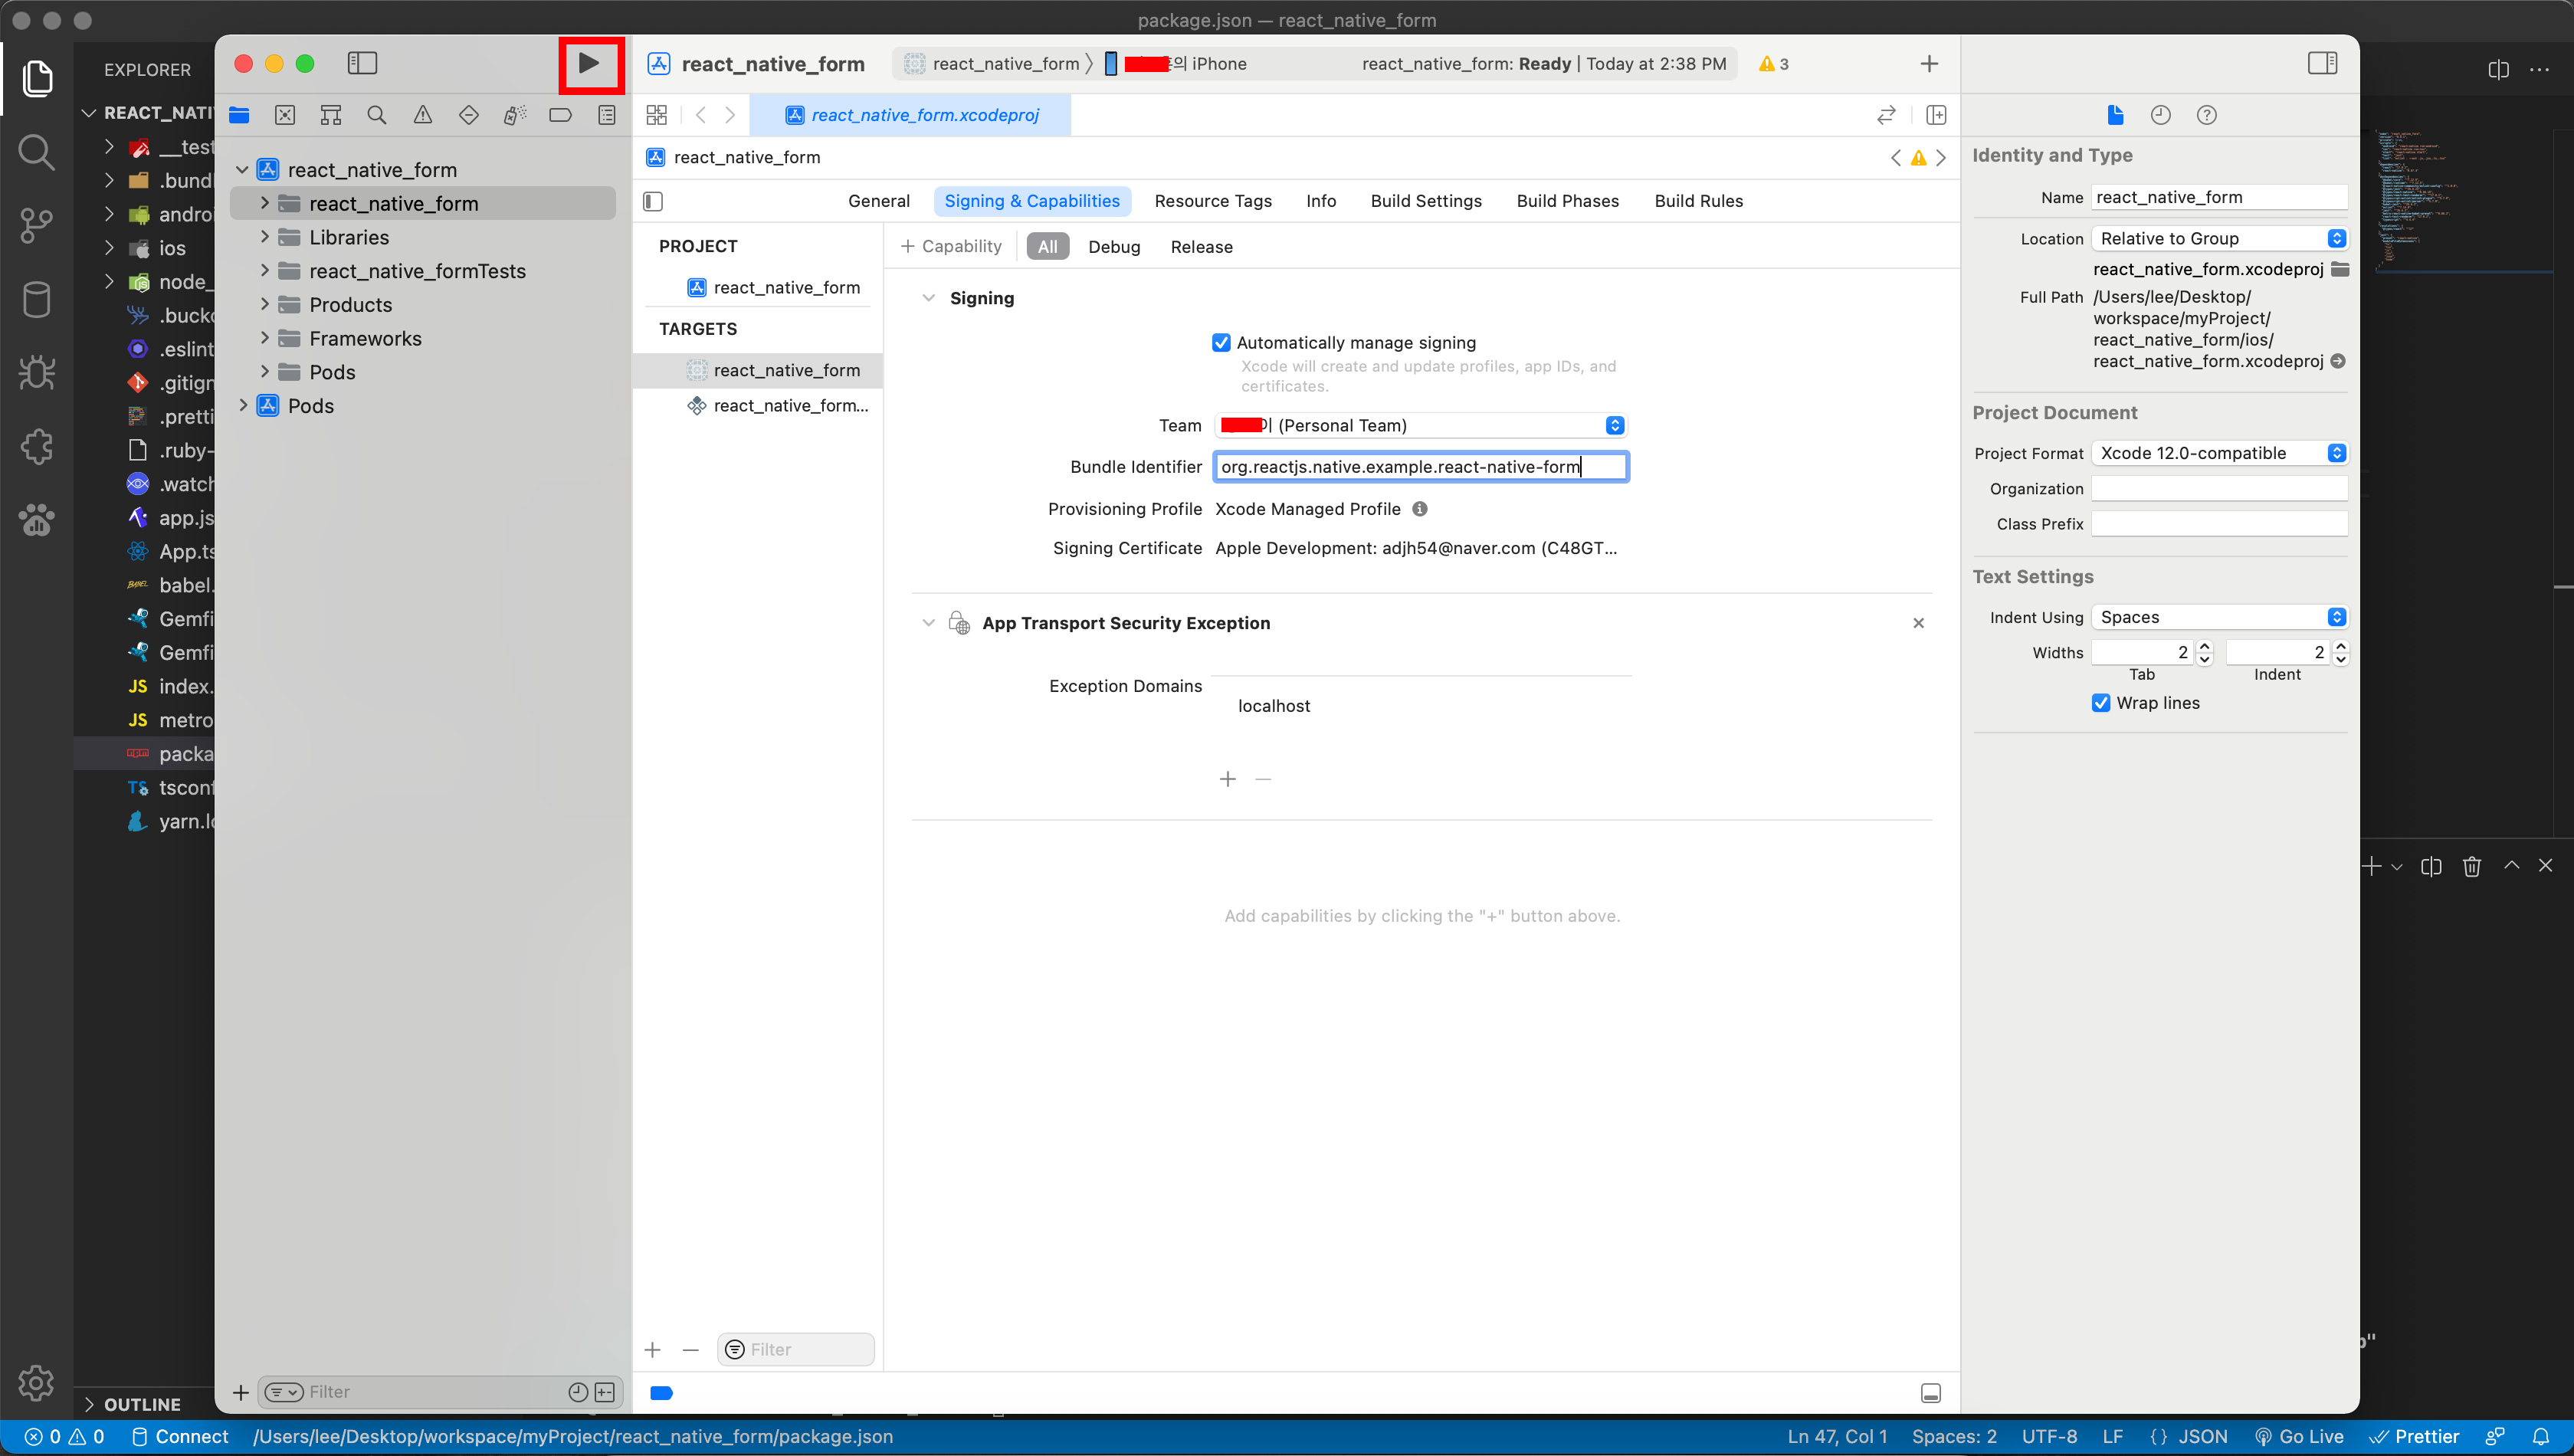The width and height of the screenshot is (2574, 1456).
Task: Collapse the Signing section
Action: pyautogui.click(x=928, y=298)
